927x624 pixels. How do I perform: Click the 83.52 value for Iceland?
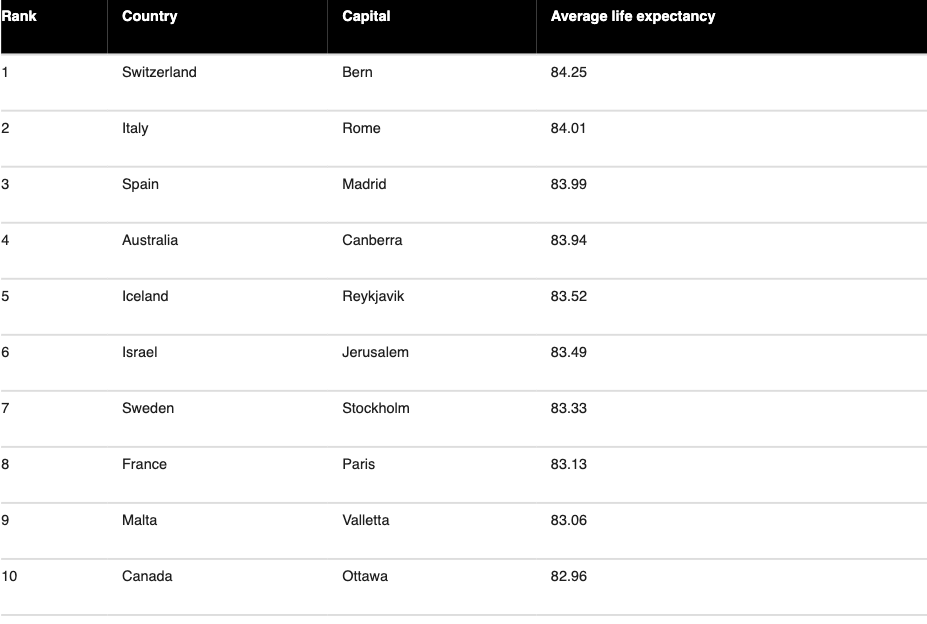[x=569, y=296]
